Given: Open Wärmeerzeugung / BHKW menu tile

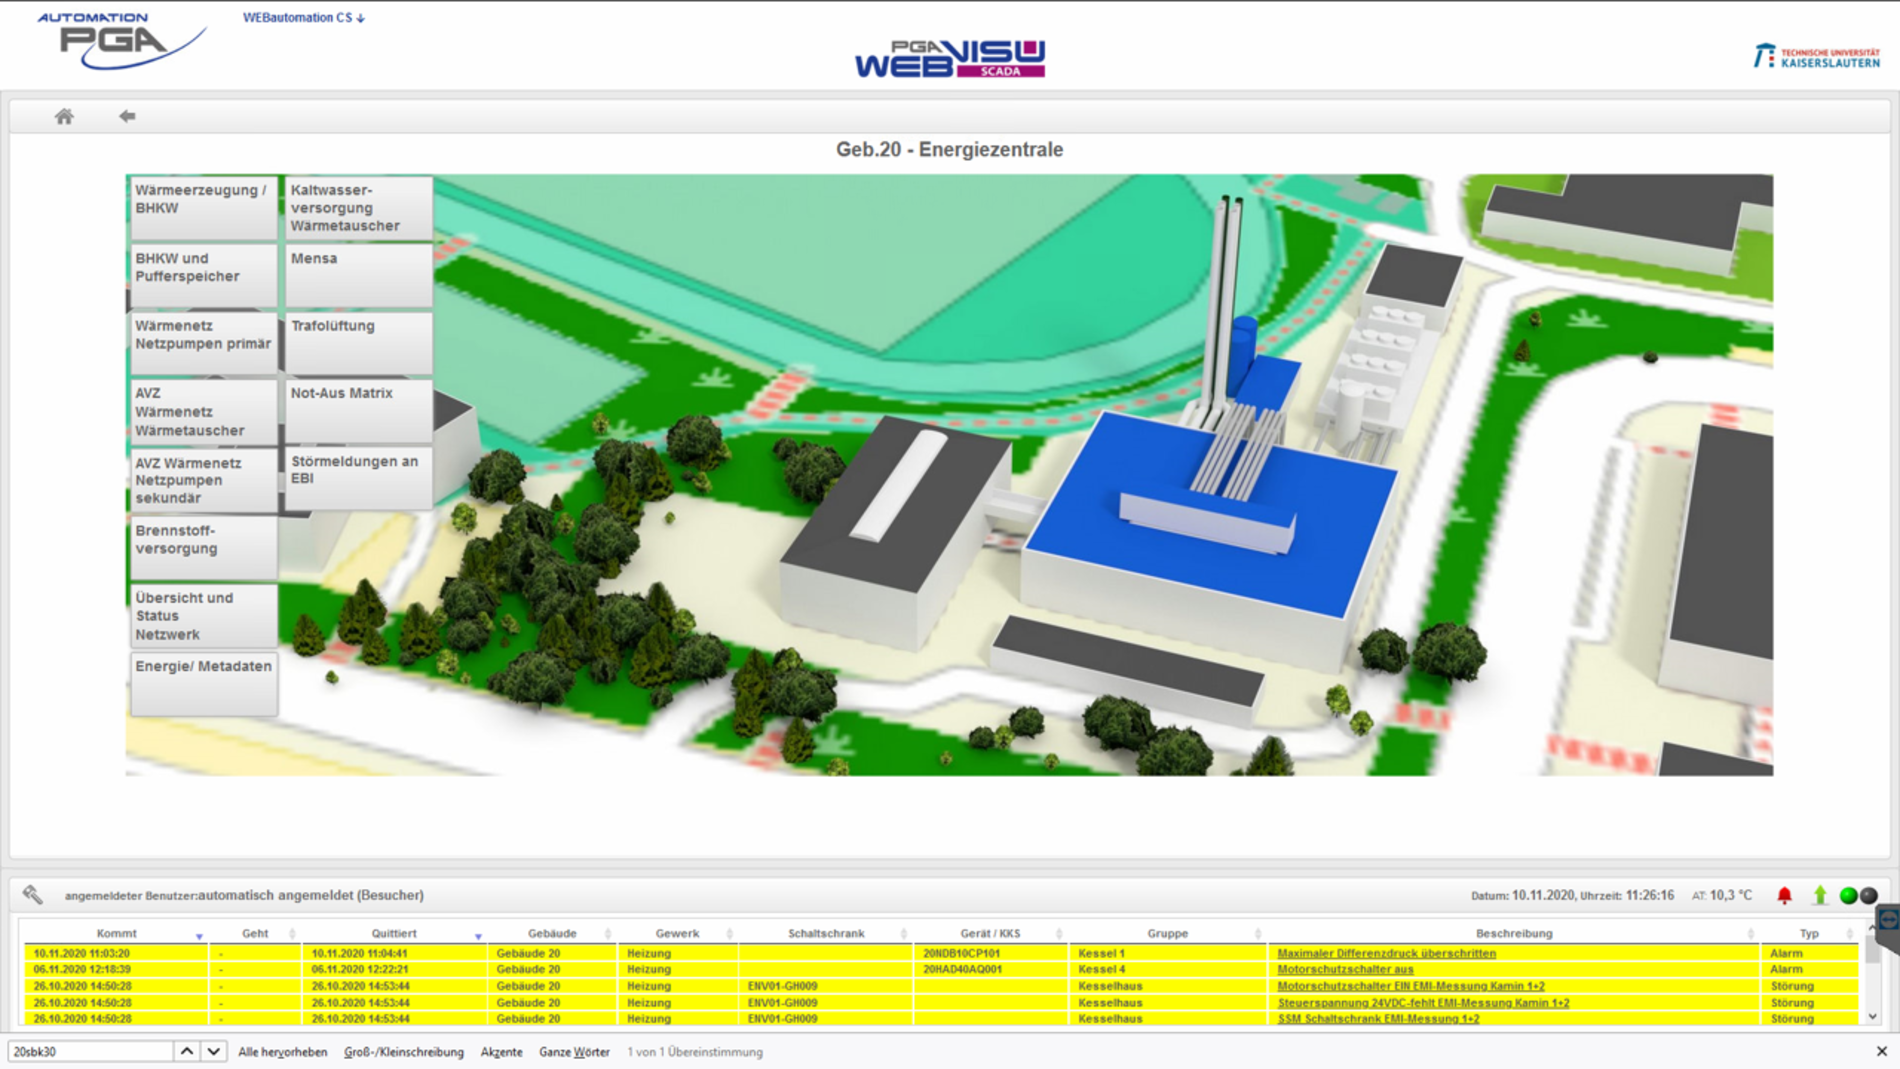Looking at the screenshot, I should pos(203,207).
